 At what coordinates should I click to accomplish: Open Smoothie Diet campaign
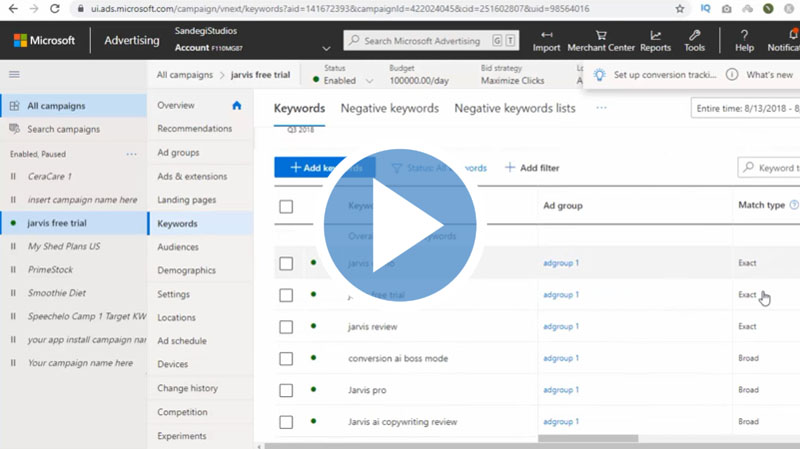pos(57,293)
